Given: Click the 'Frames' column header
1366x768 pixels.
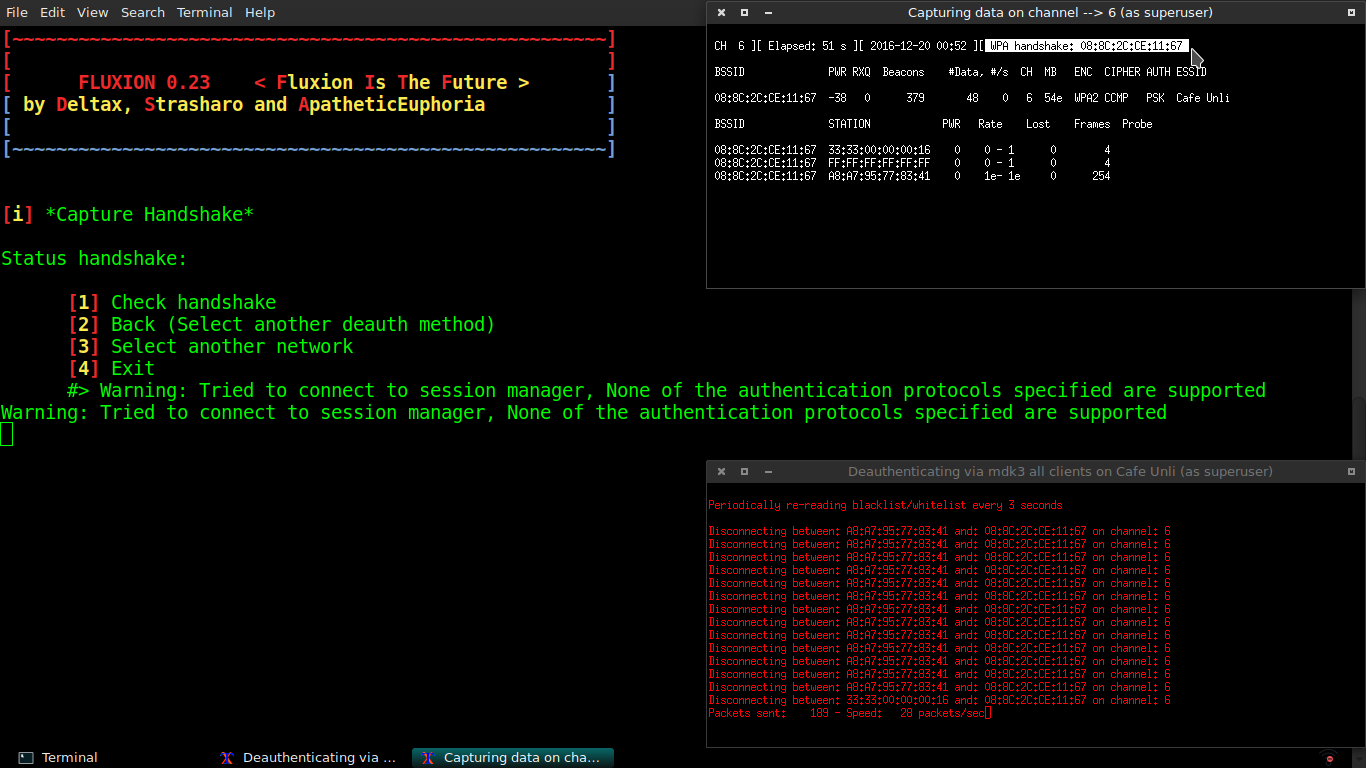Looking at the screenshot, I should tap(1092, 124).
